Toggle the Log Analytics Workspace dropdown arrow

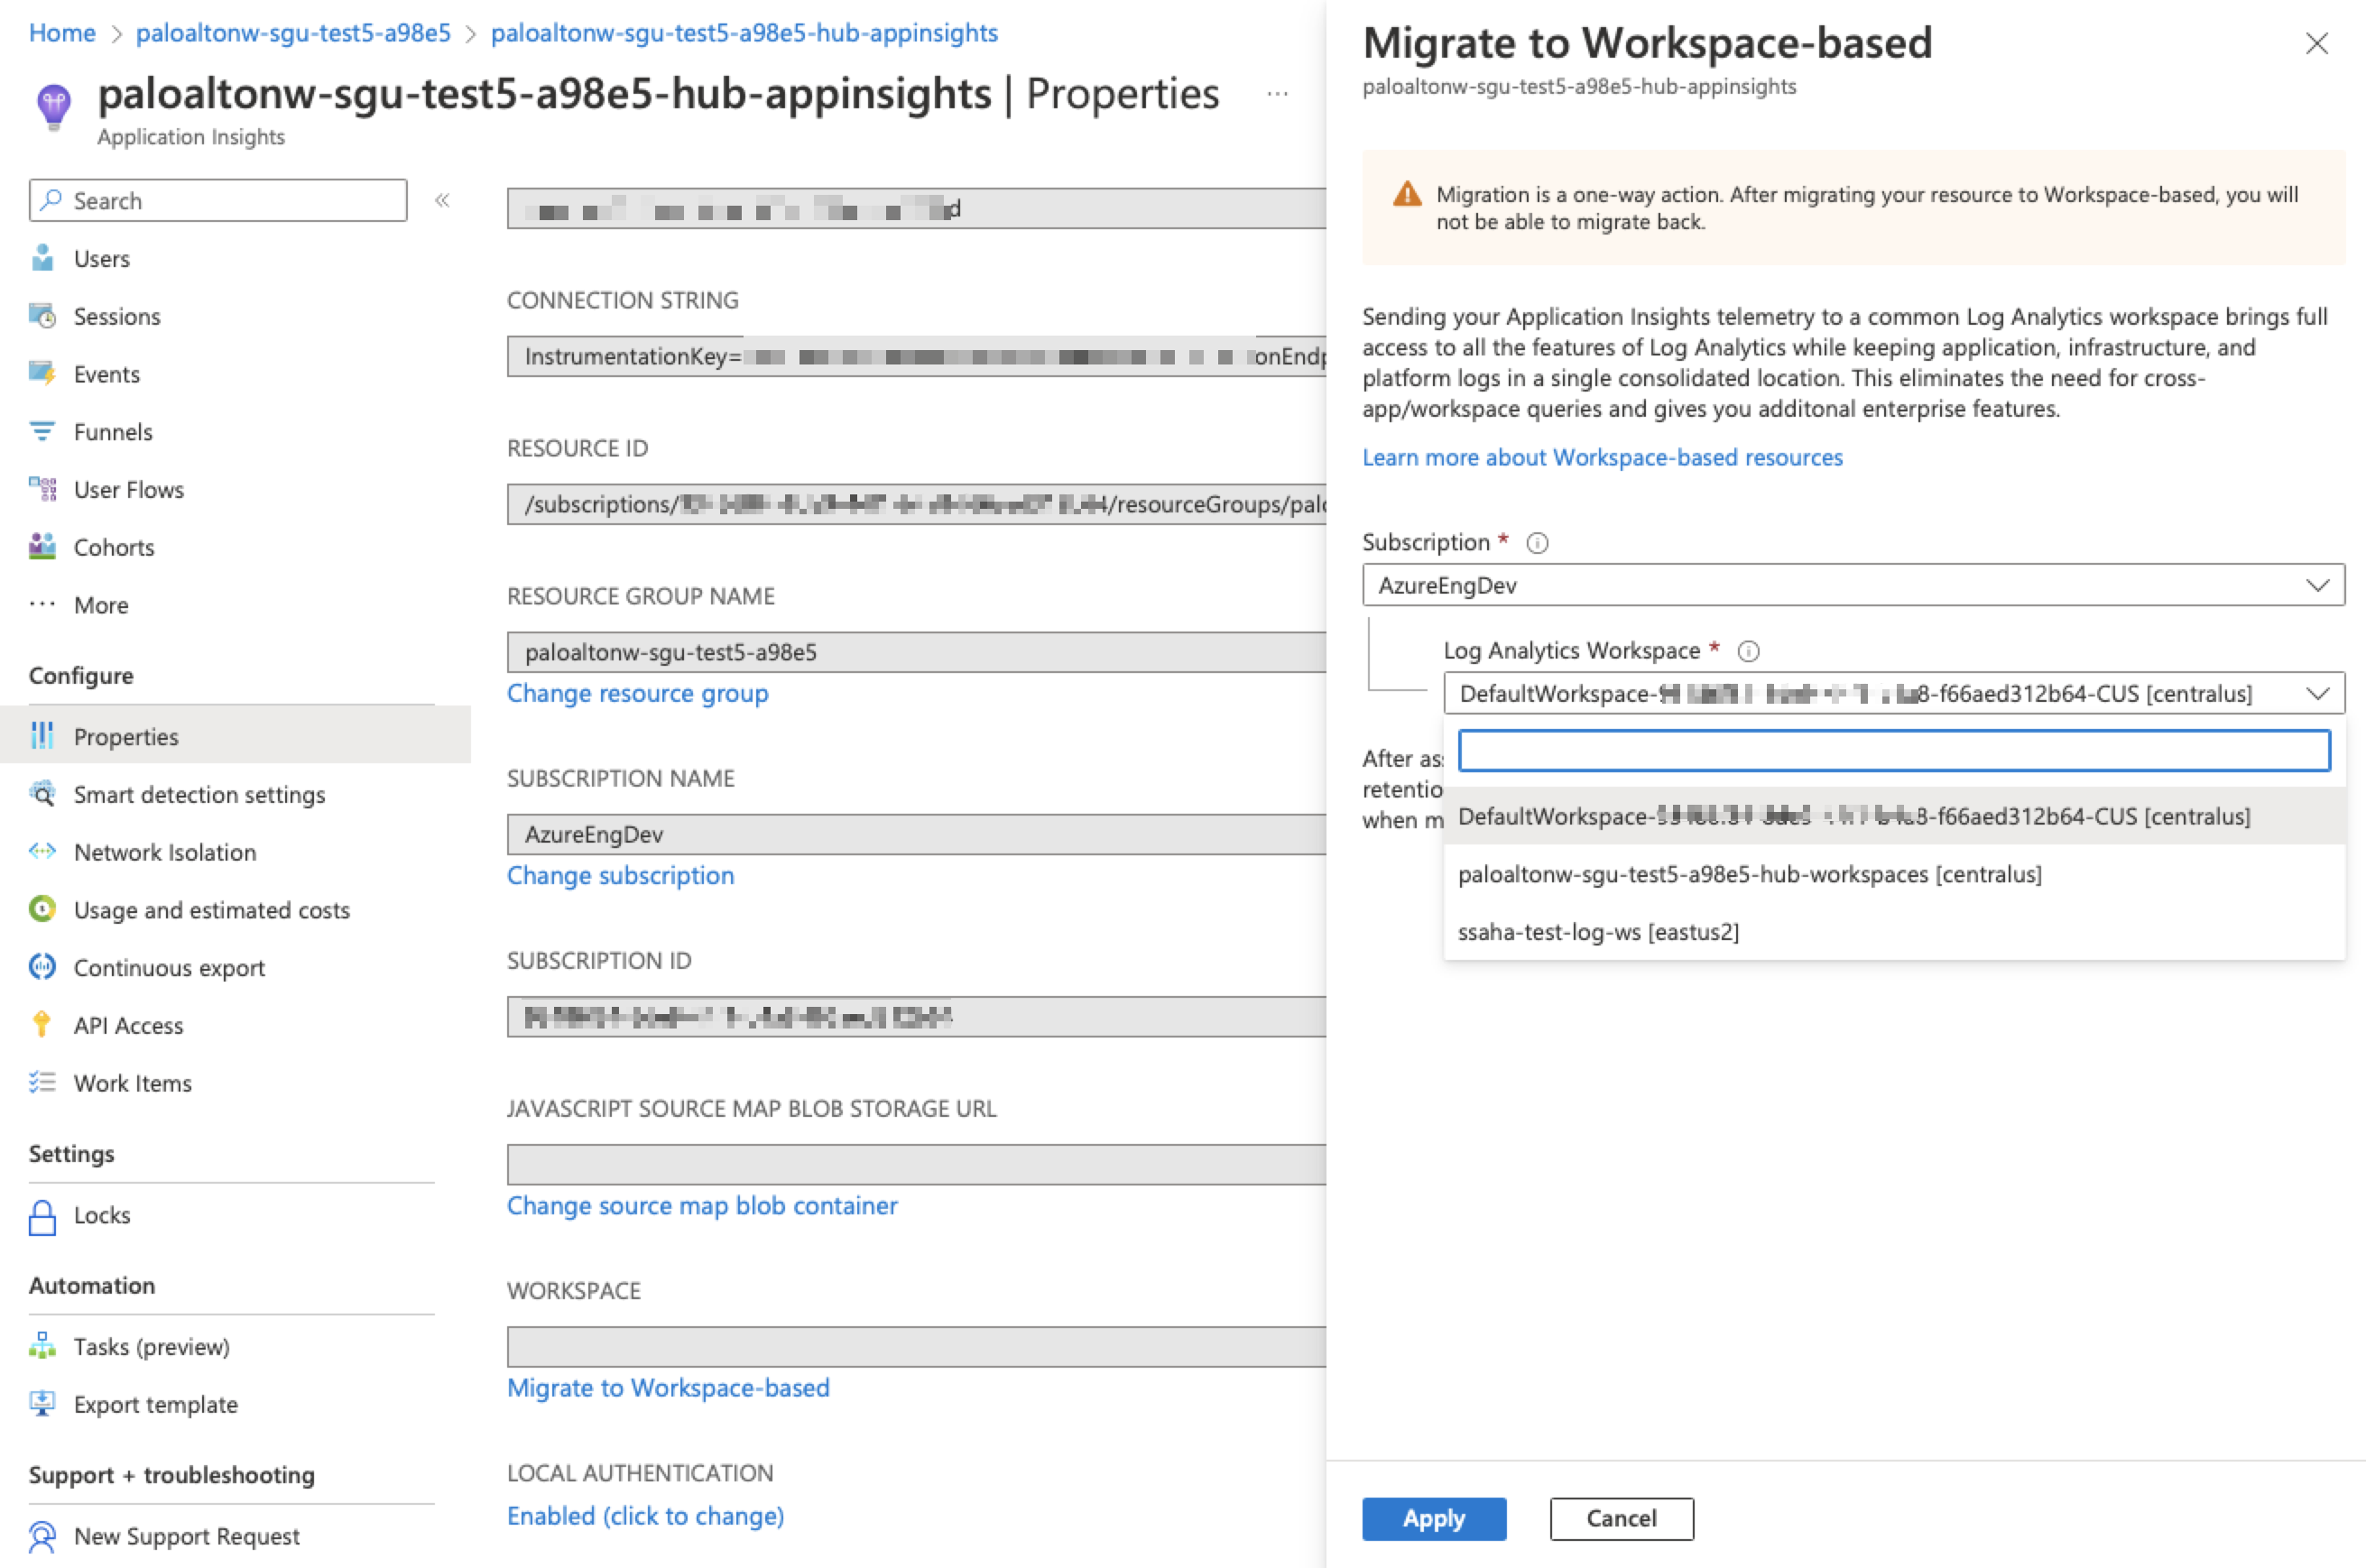click(x=2317, y=693)
